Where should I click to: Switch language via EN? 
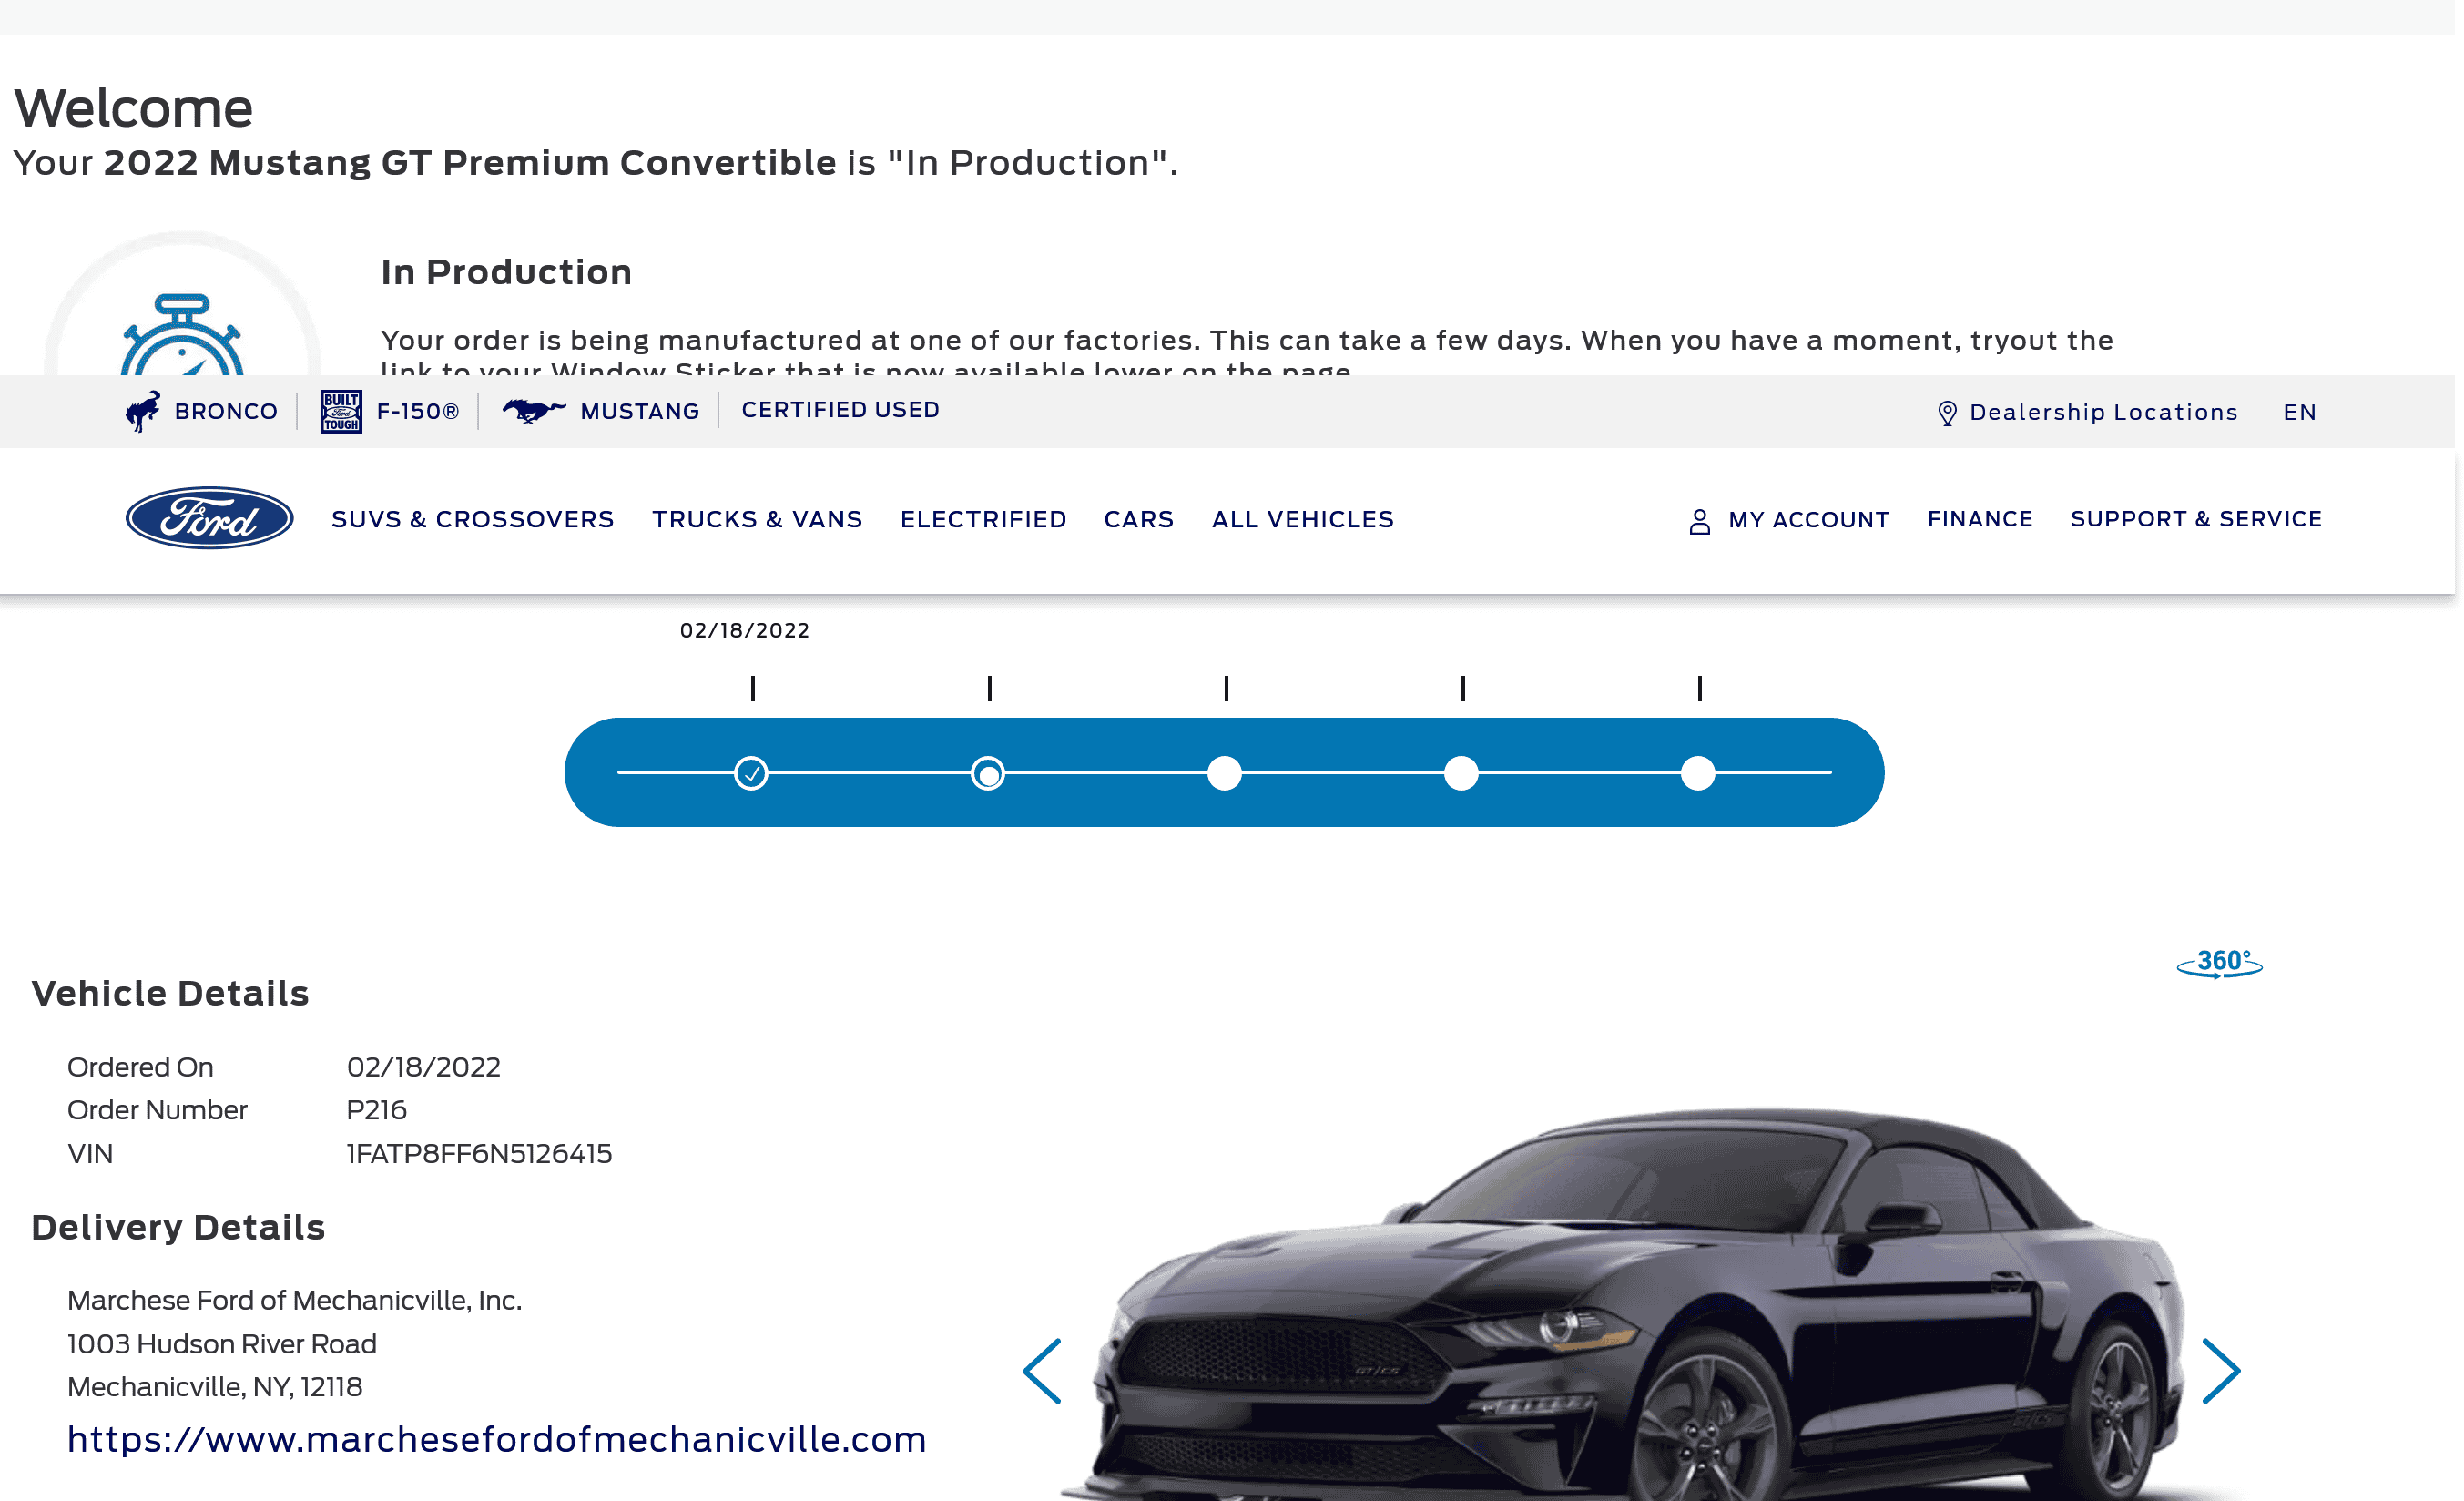2299,412
